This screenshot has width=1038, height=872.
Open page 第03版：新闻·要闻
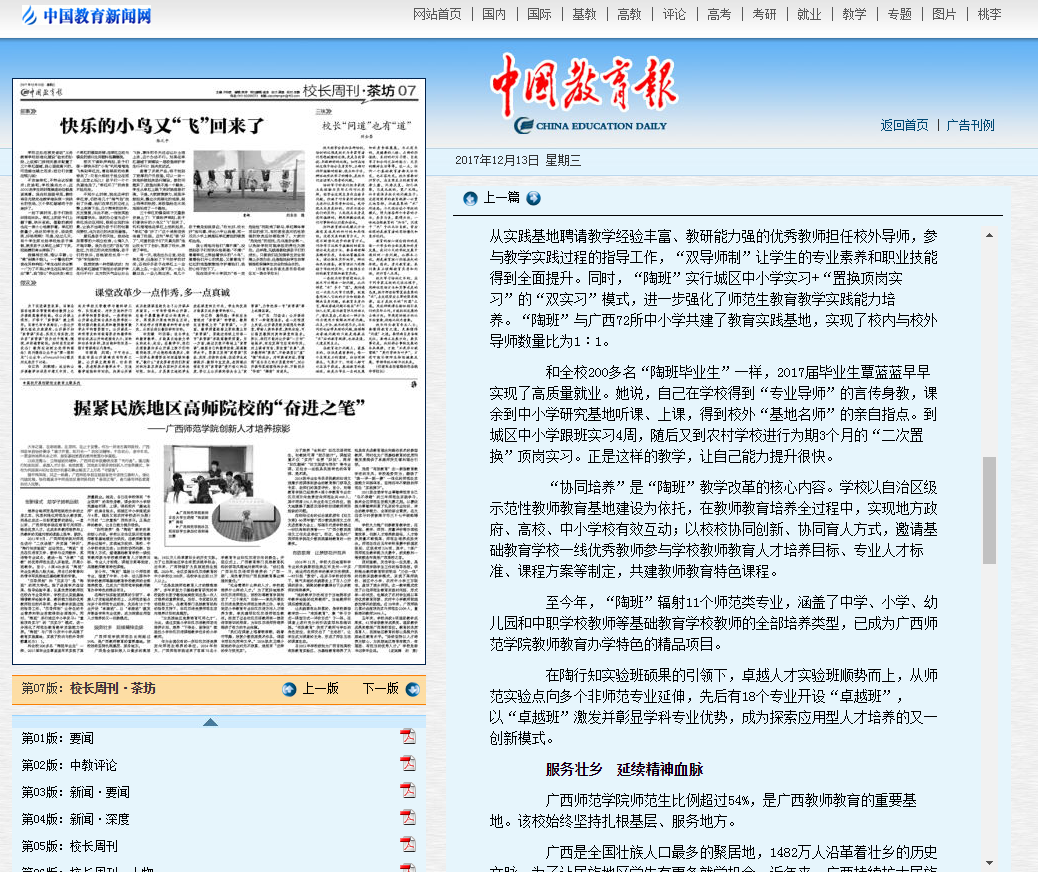(x=75, y=793)
